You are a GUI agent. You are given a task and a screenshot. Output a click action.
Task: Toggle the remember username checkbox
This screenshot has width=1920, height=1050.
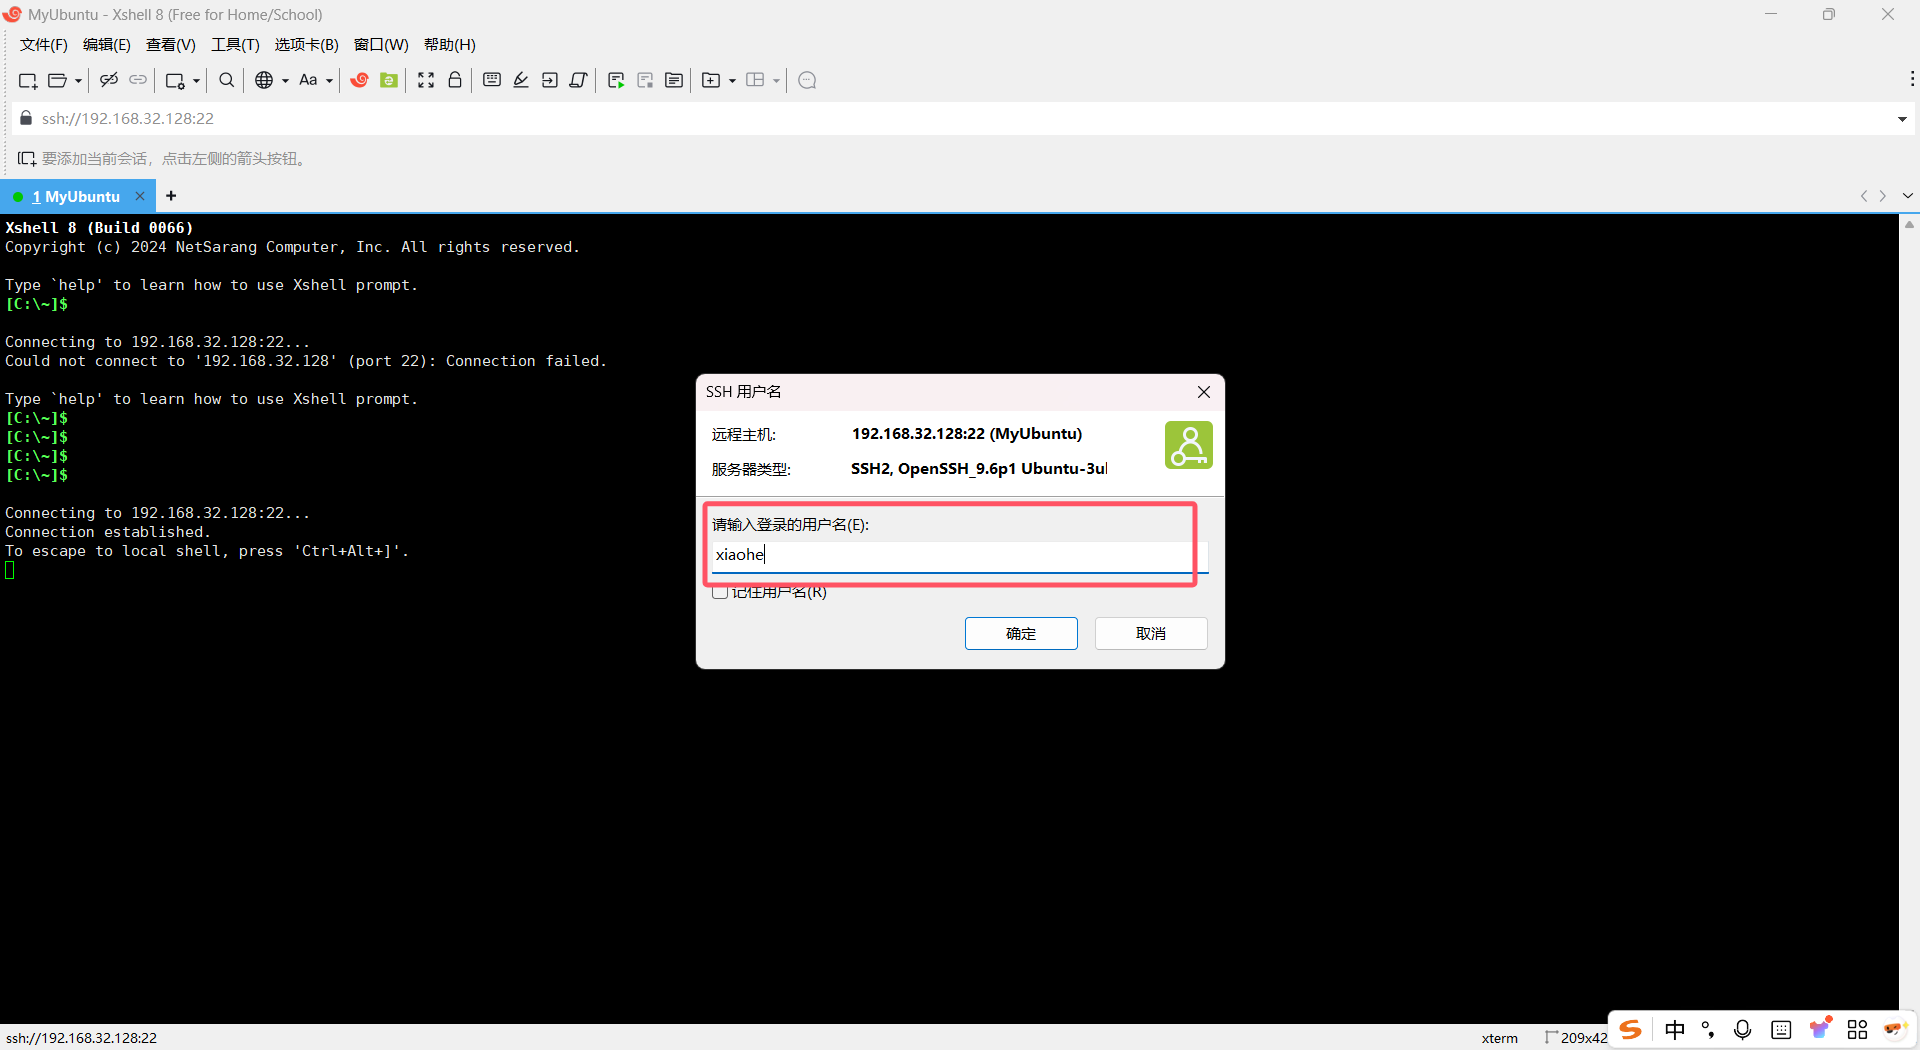coord(720,592)
